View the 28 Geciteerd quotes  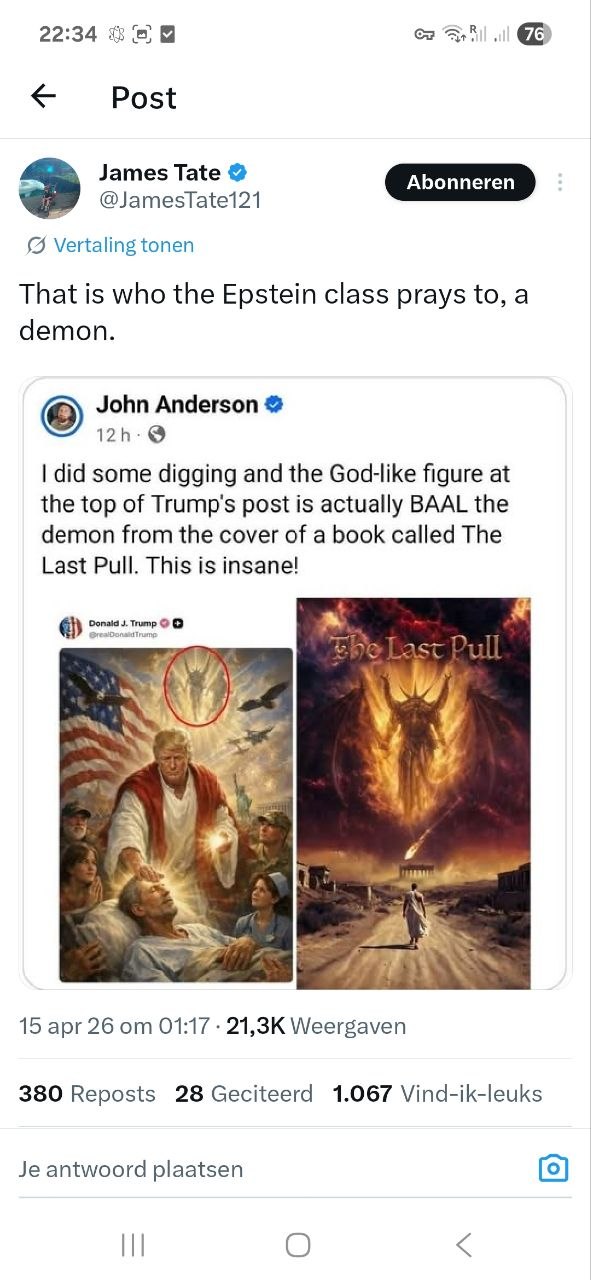coord(244,1094)
